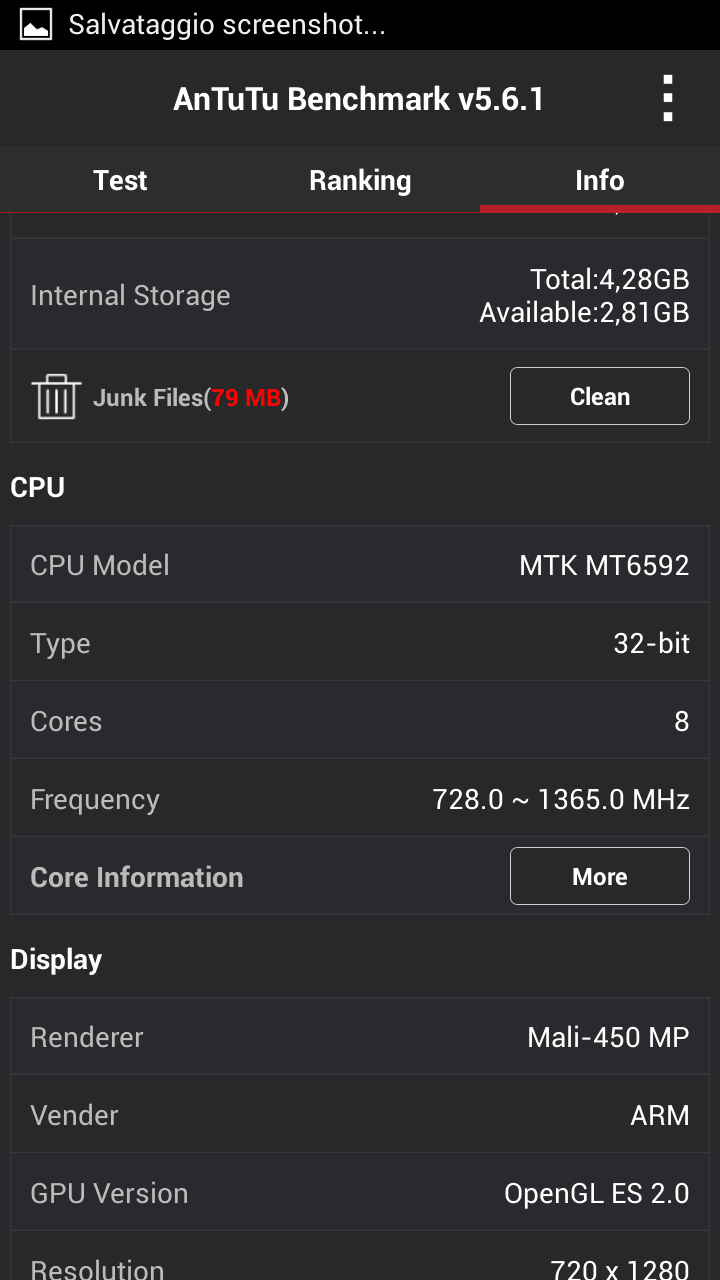The image size is (720, 1280).
Task: Open the Salvataggio screenshot notification text
Action: pyautogui.click(x=227, y=25)
